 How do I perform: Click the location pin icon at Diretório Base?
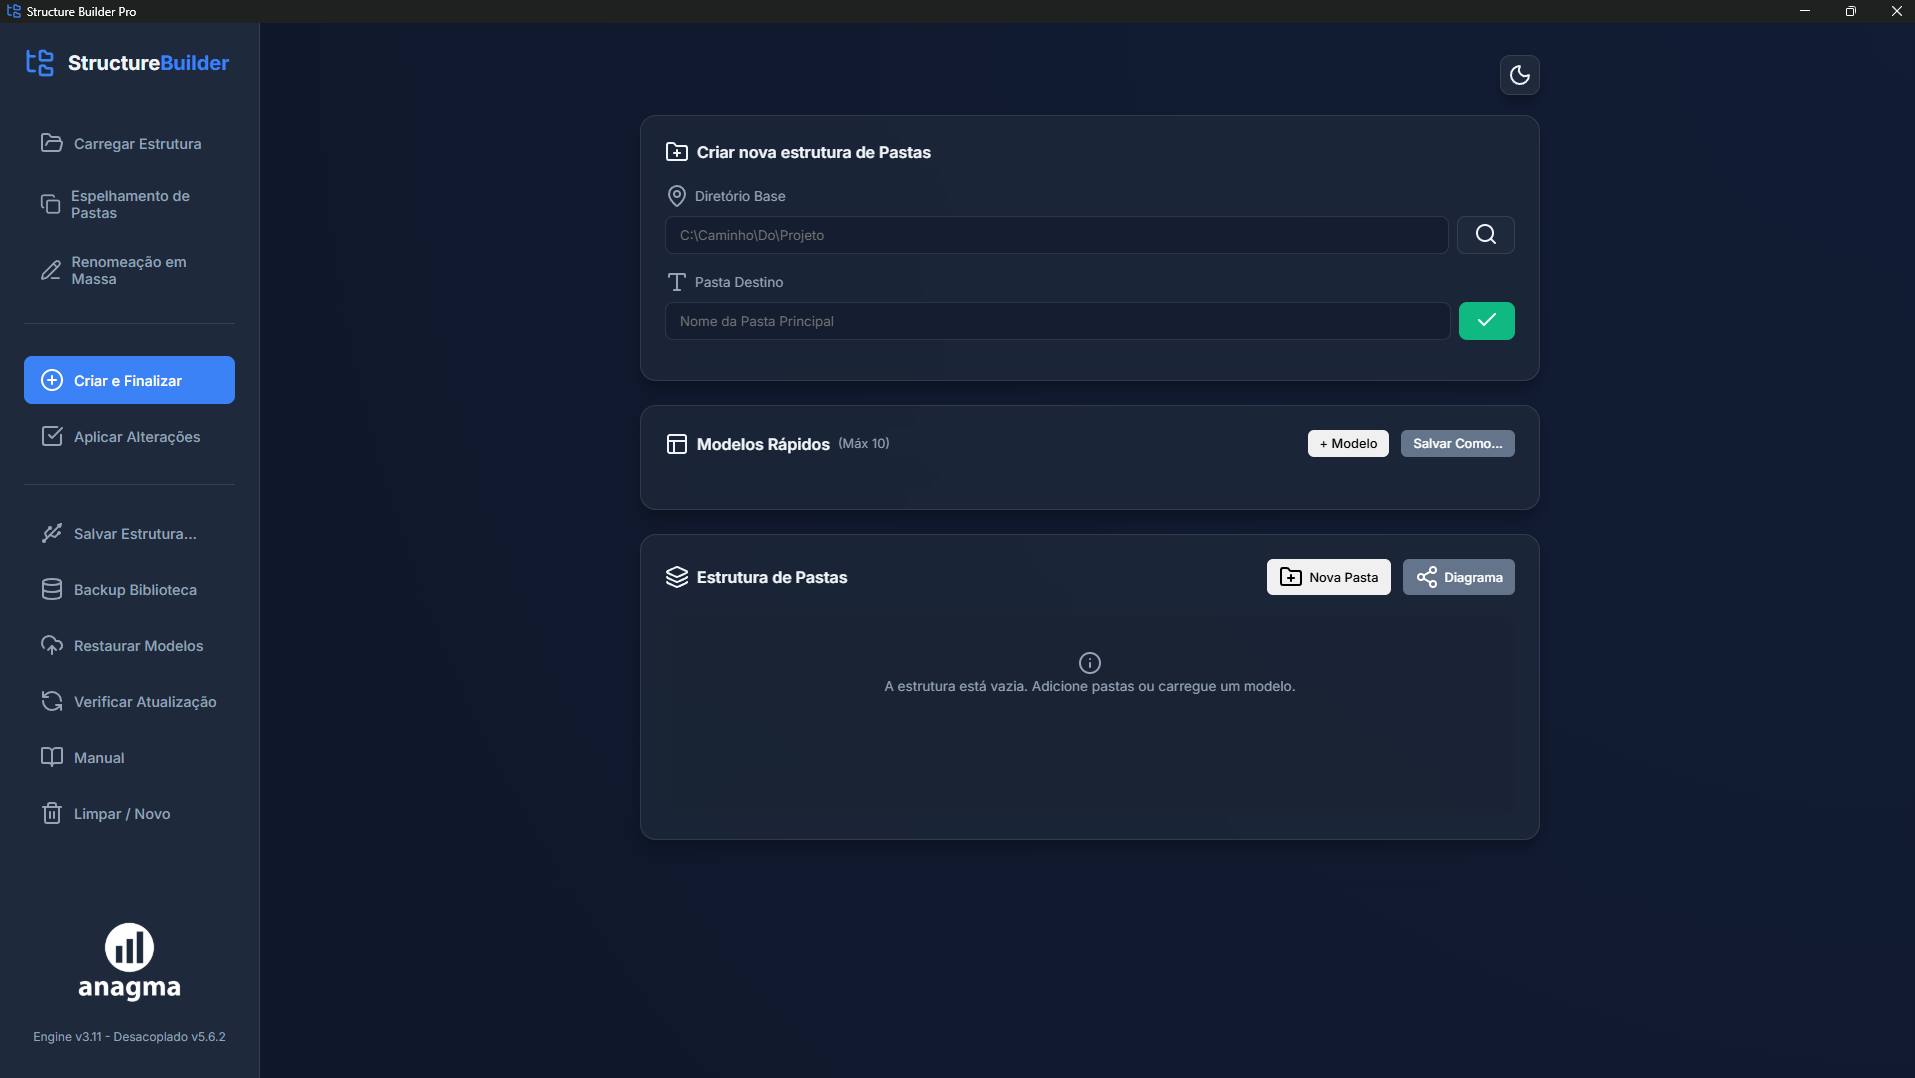[677, 196]
